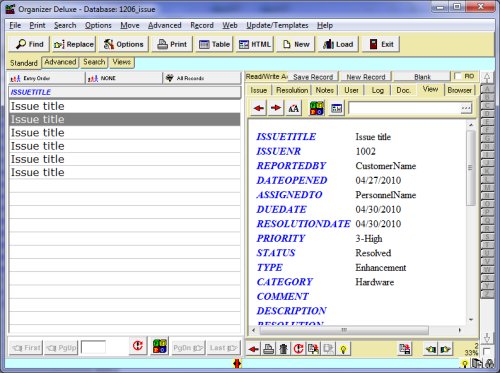Click lightbulb icon in bottom record toolbar
The image size is (500, 373).
pyautogui.click(x=343, y=349)
